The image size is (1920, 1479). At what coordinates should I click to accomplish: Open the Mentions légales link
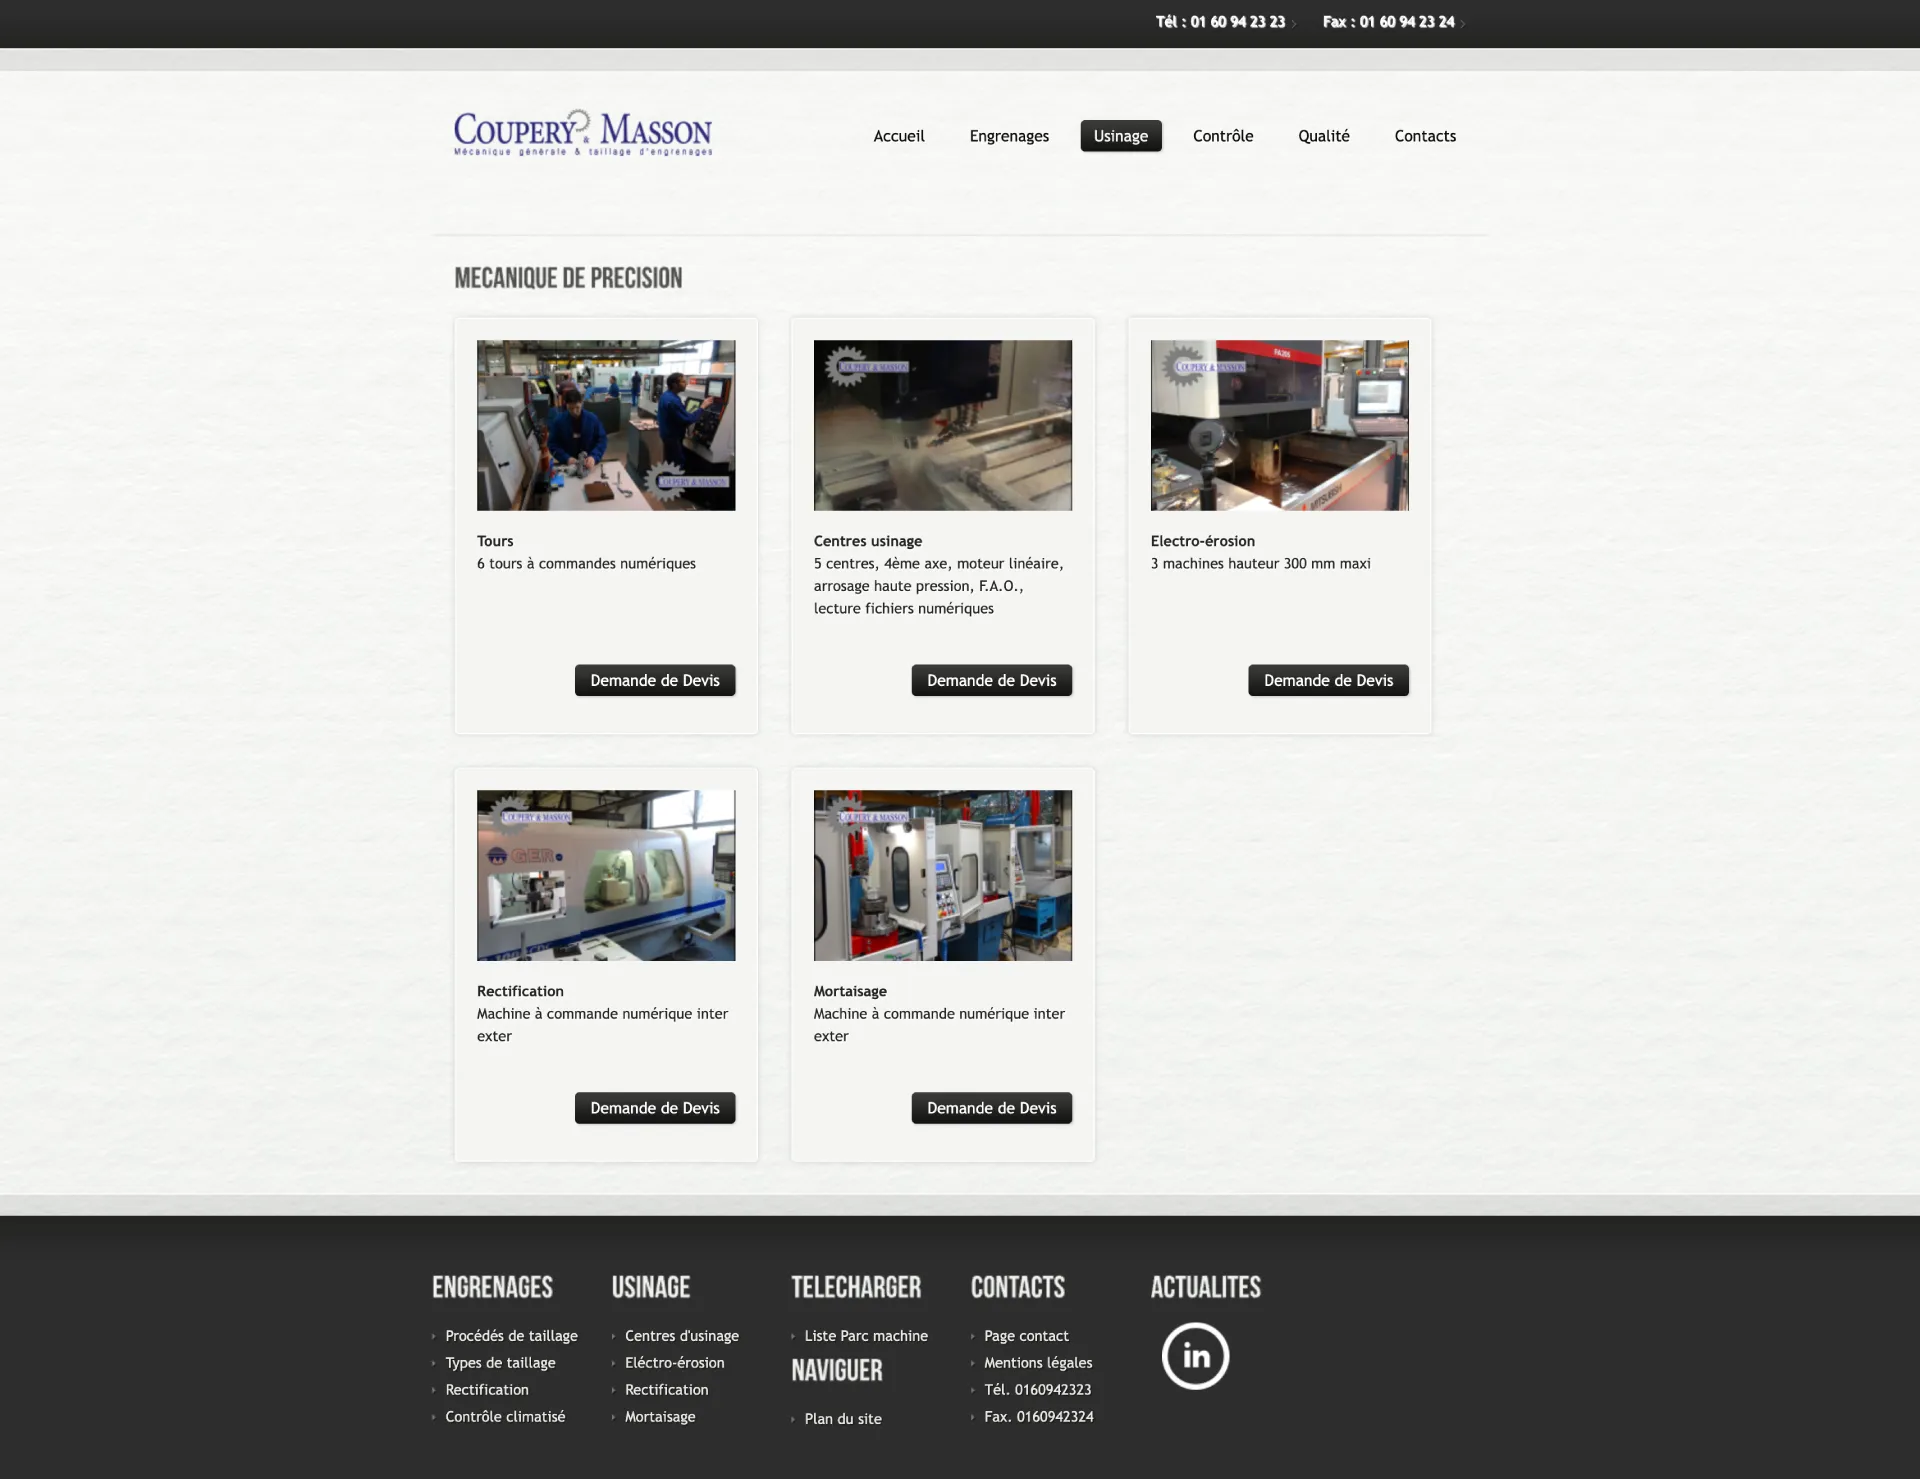coord(1038,1363)
